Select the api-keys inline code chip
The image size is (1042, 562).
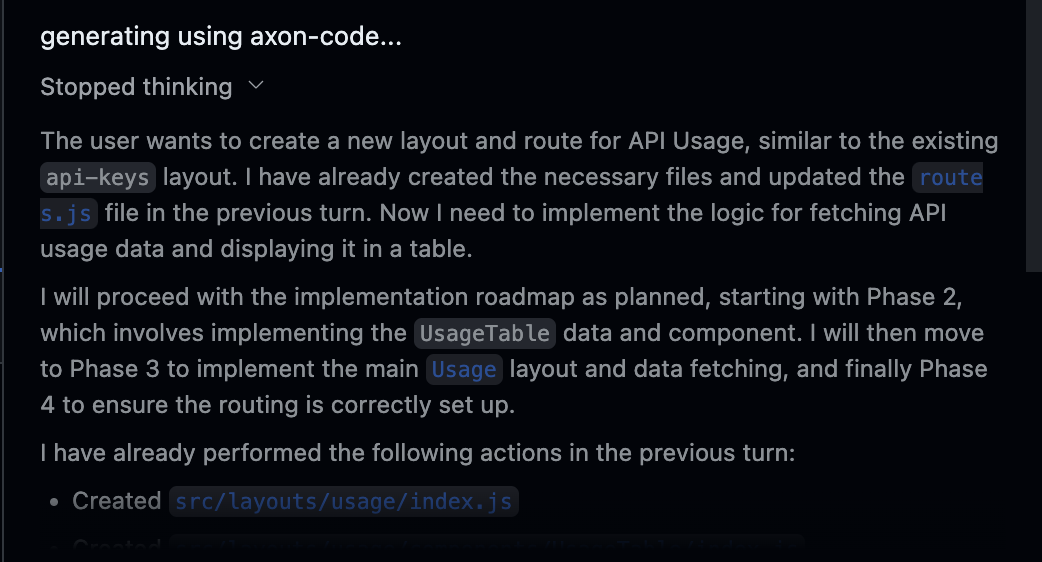(98, 177)
